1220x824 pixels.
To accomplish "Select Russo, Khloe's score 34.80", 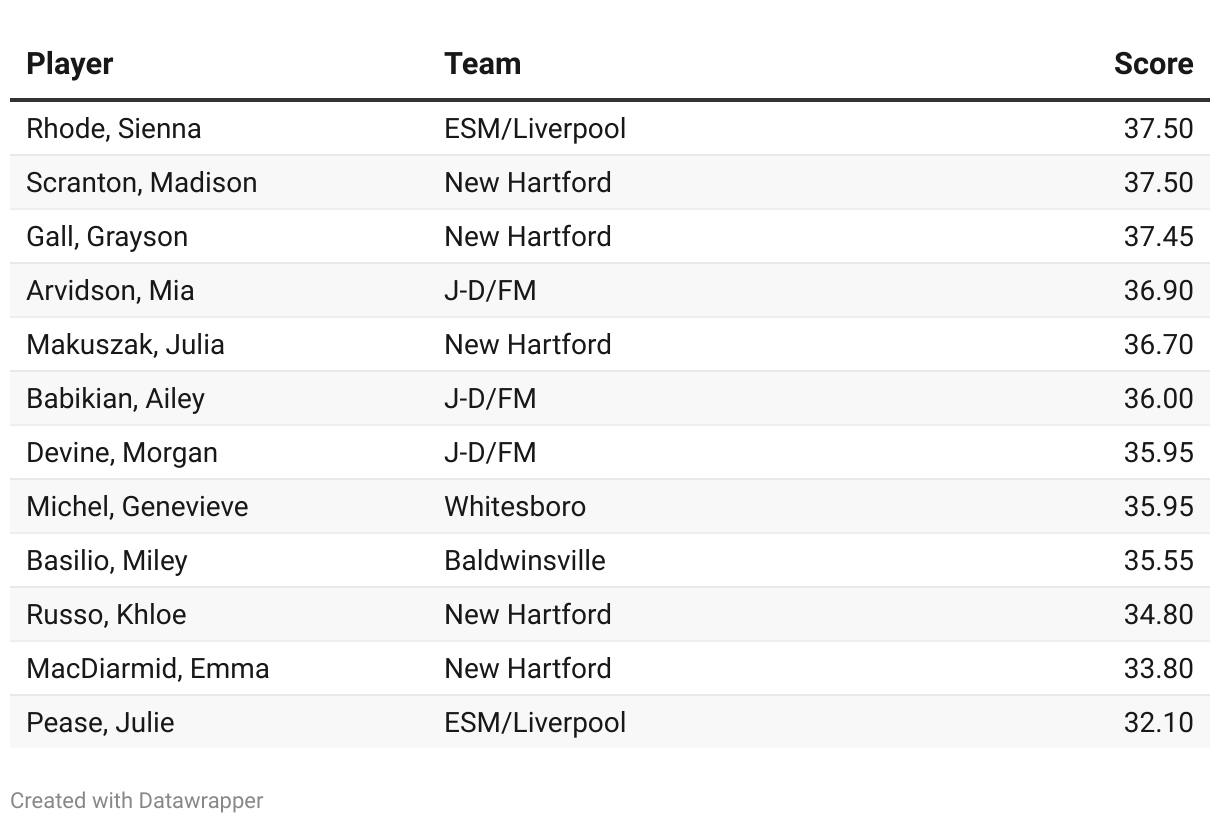I will [x=1158, y=615].
